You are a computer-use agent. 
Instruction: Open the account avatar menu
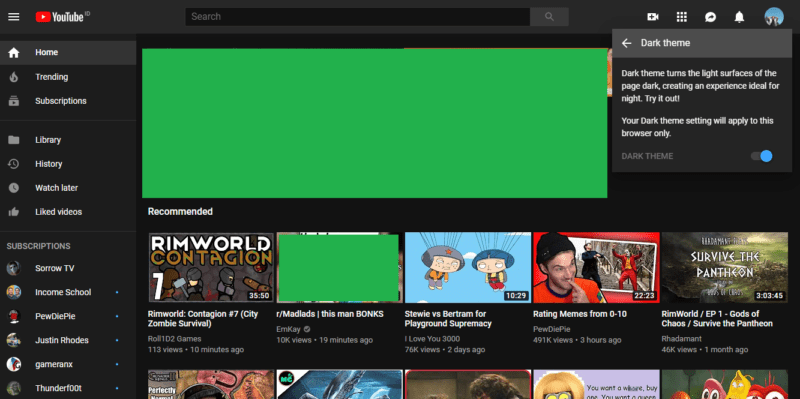774,17
